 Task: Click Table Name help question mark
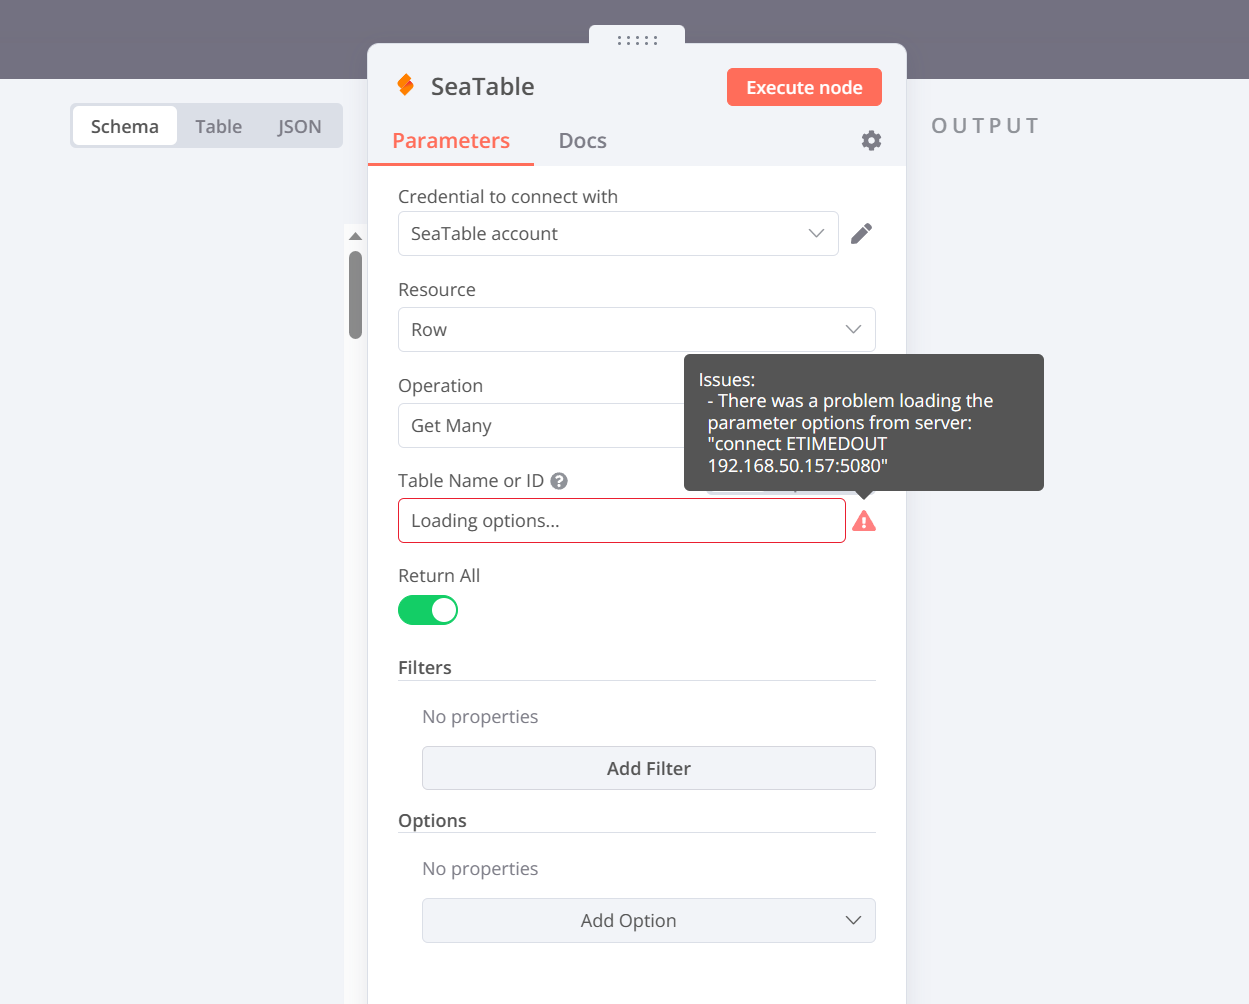(559, 481)
